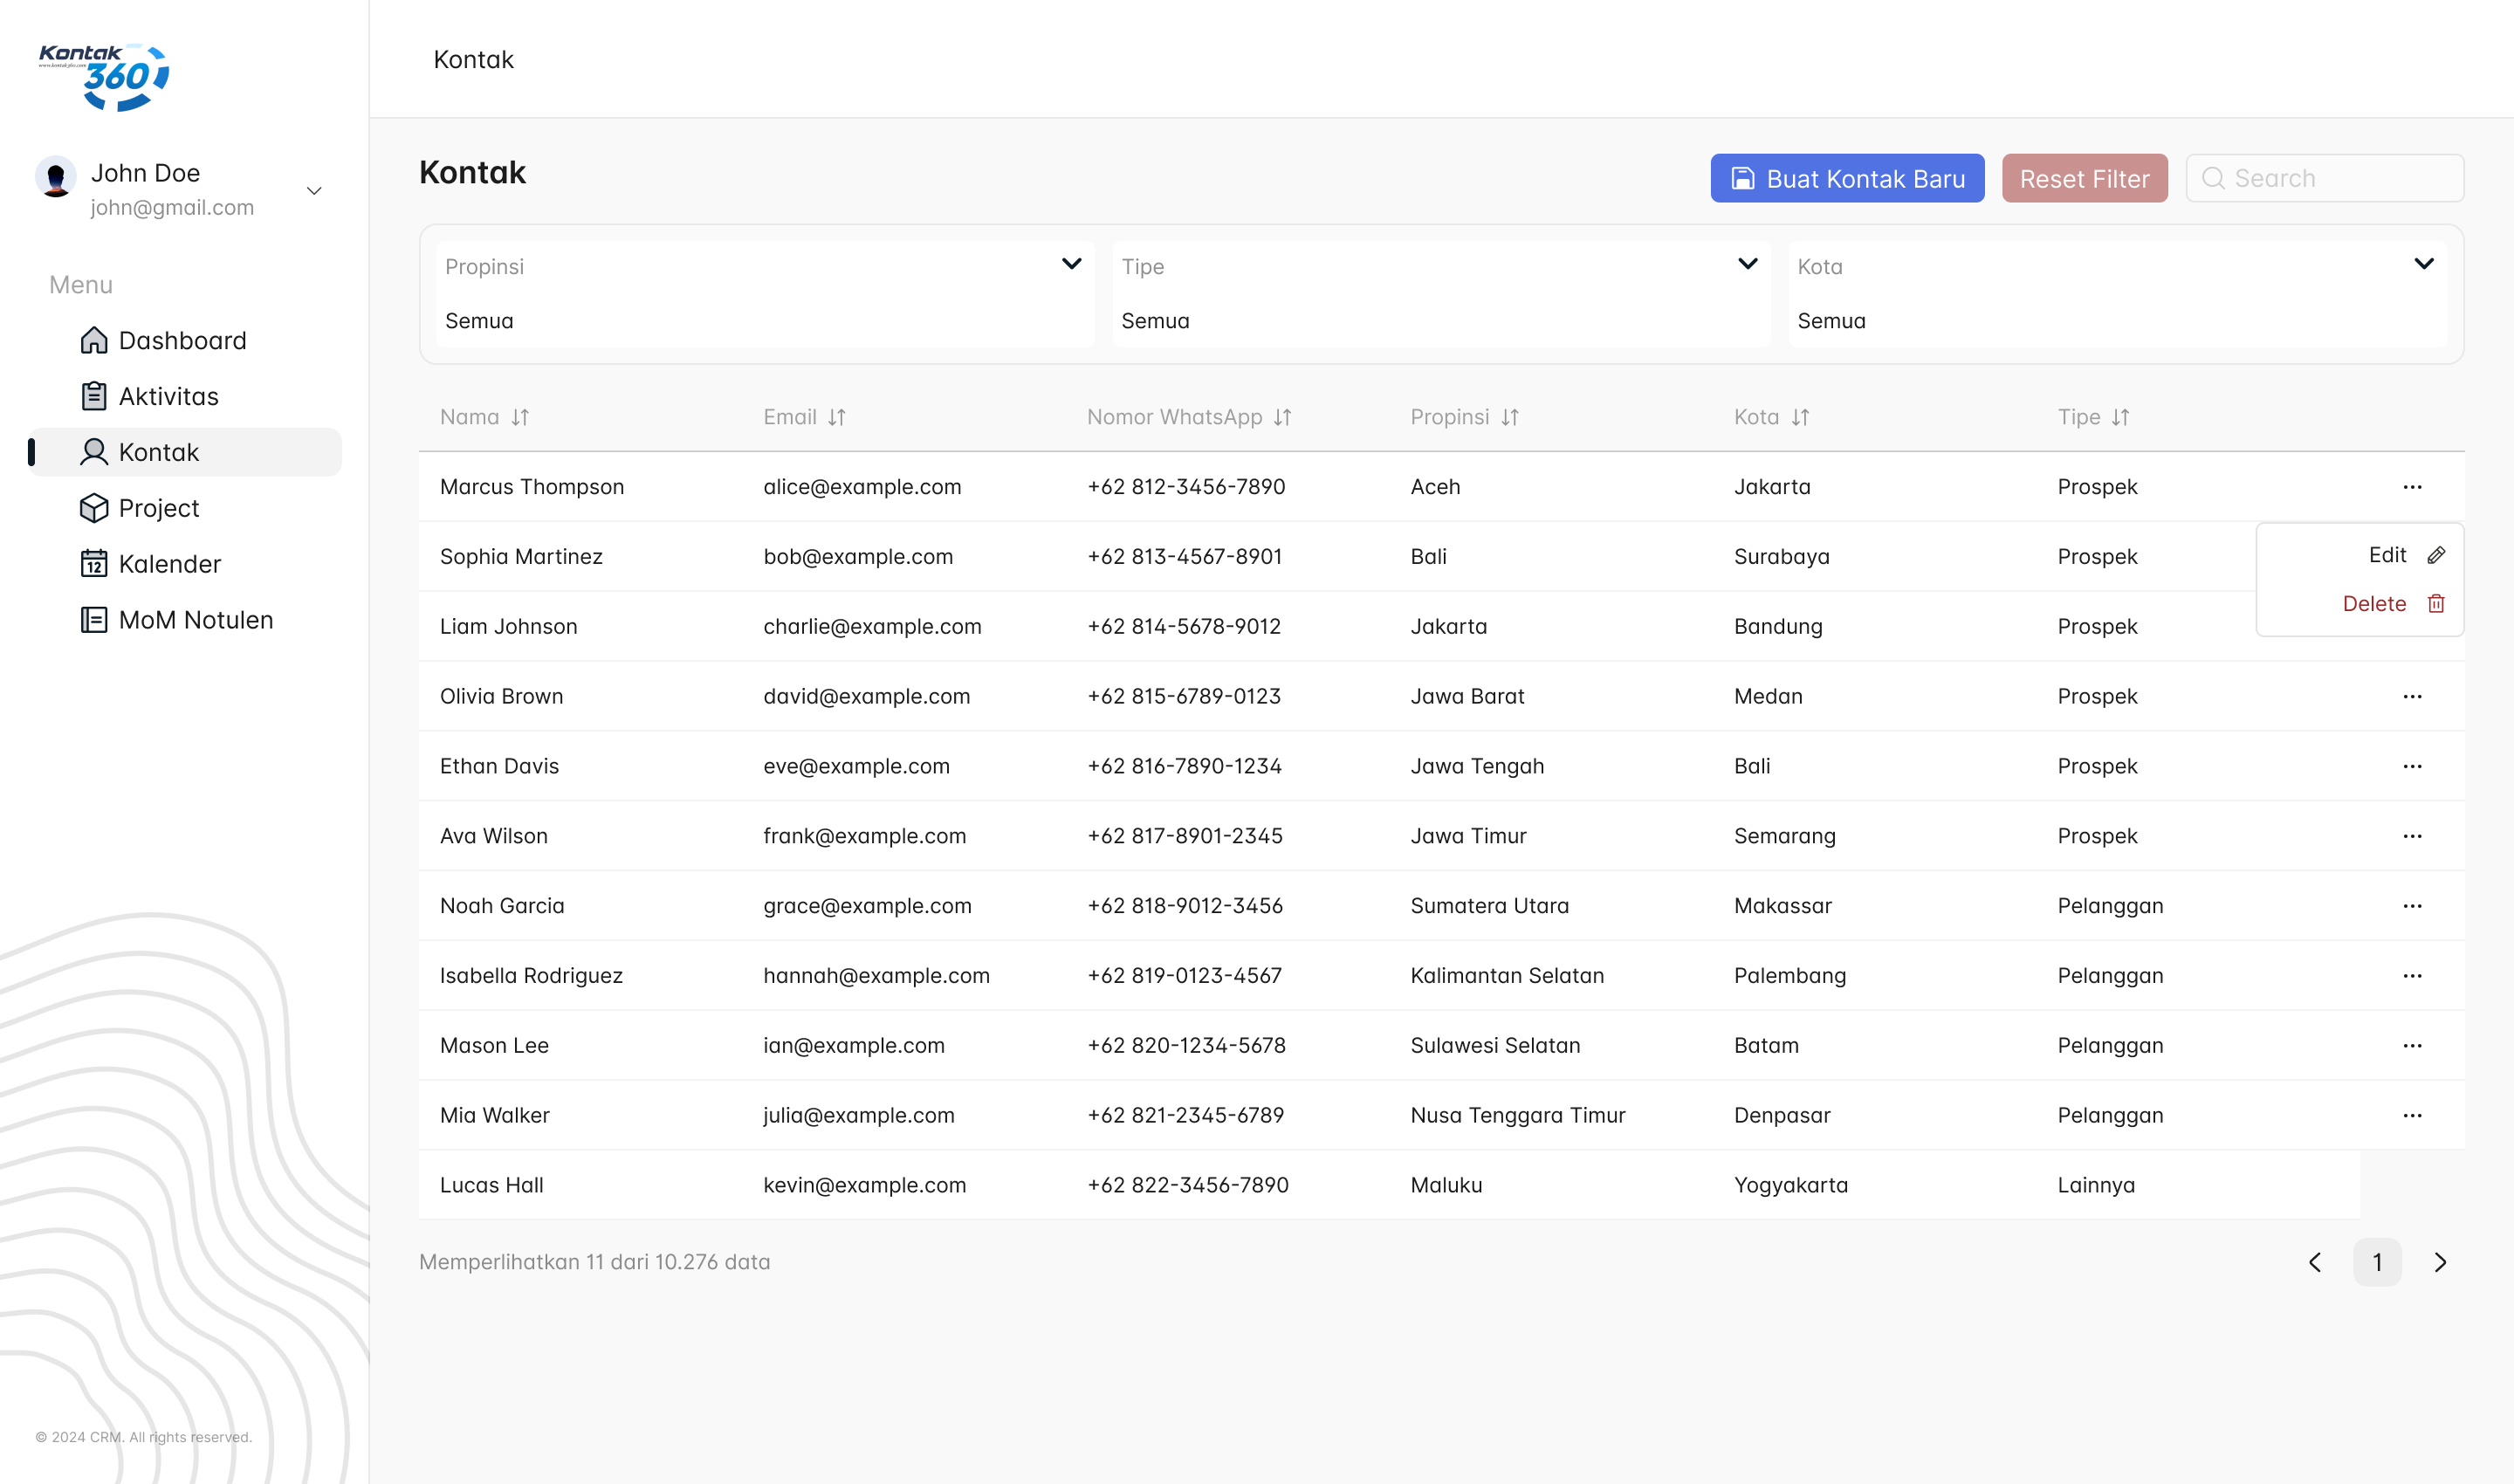Open the Kota filter dropdown
This screenshot has width=2514, height=1484.
pos(2423,264)
